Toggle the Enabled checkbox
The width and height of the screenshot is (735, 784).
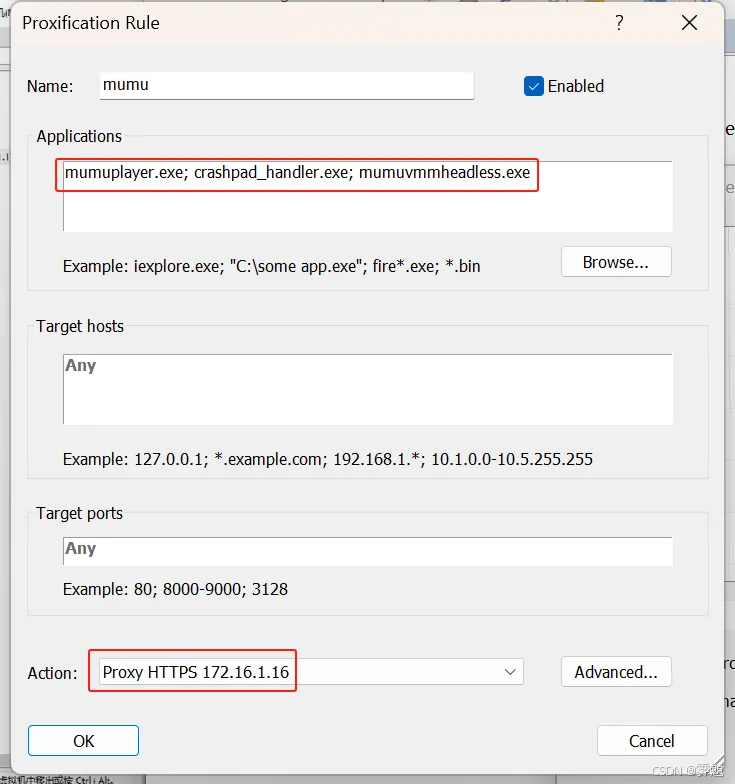point(534,86)
